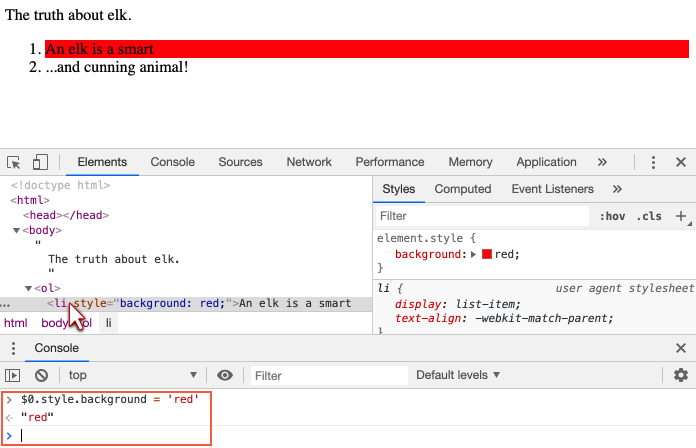The width and height of the screenshot is (696, 448).
Task: Open console settings gear icon
Action: [681, 375]
